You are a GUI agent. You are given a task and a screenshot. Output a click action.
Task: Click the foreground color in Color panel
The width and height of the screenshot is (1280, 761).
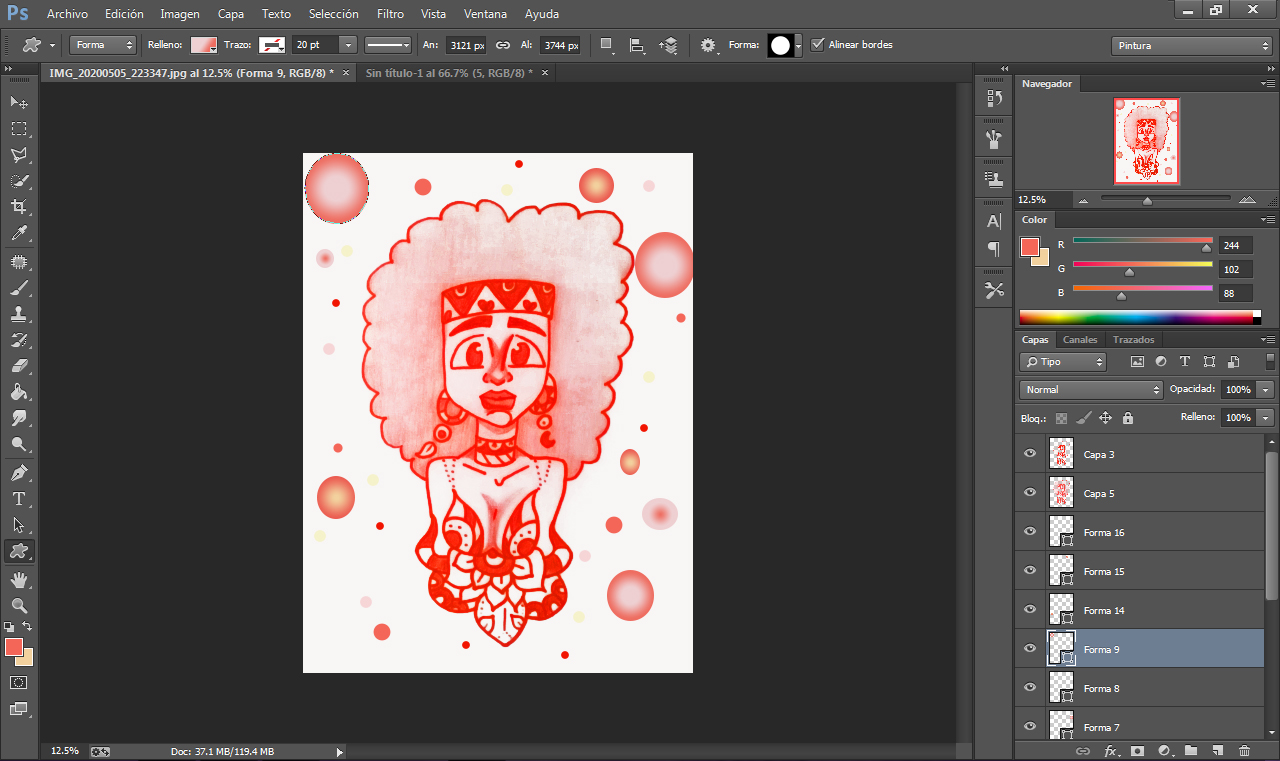click(x=1029, y=246)
